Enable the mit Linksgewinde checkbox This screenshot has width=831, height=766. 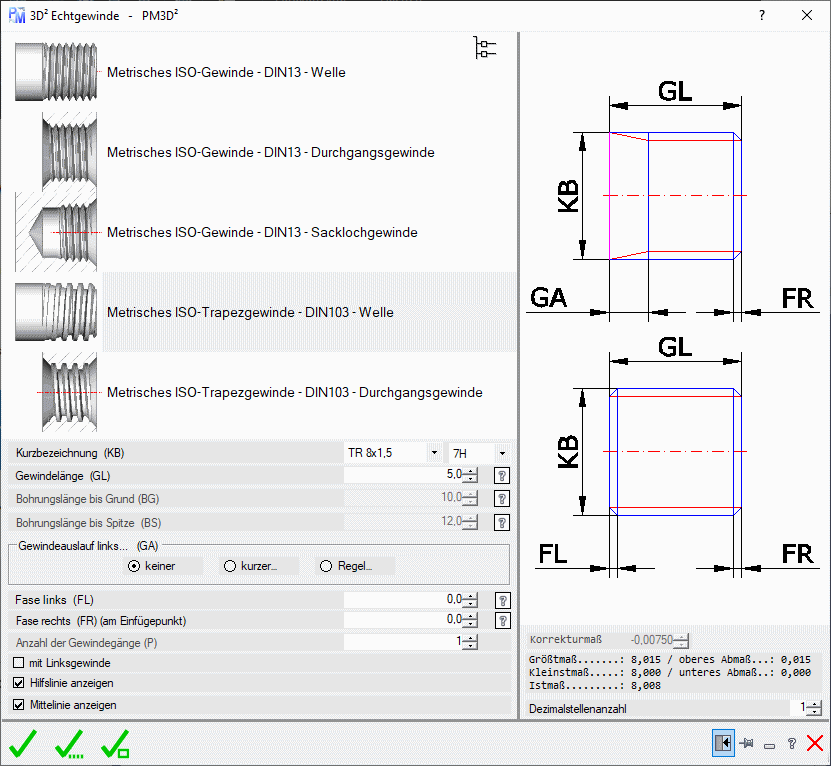click(16, 662)
